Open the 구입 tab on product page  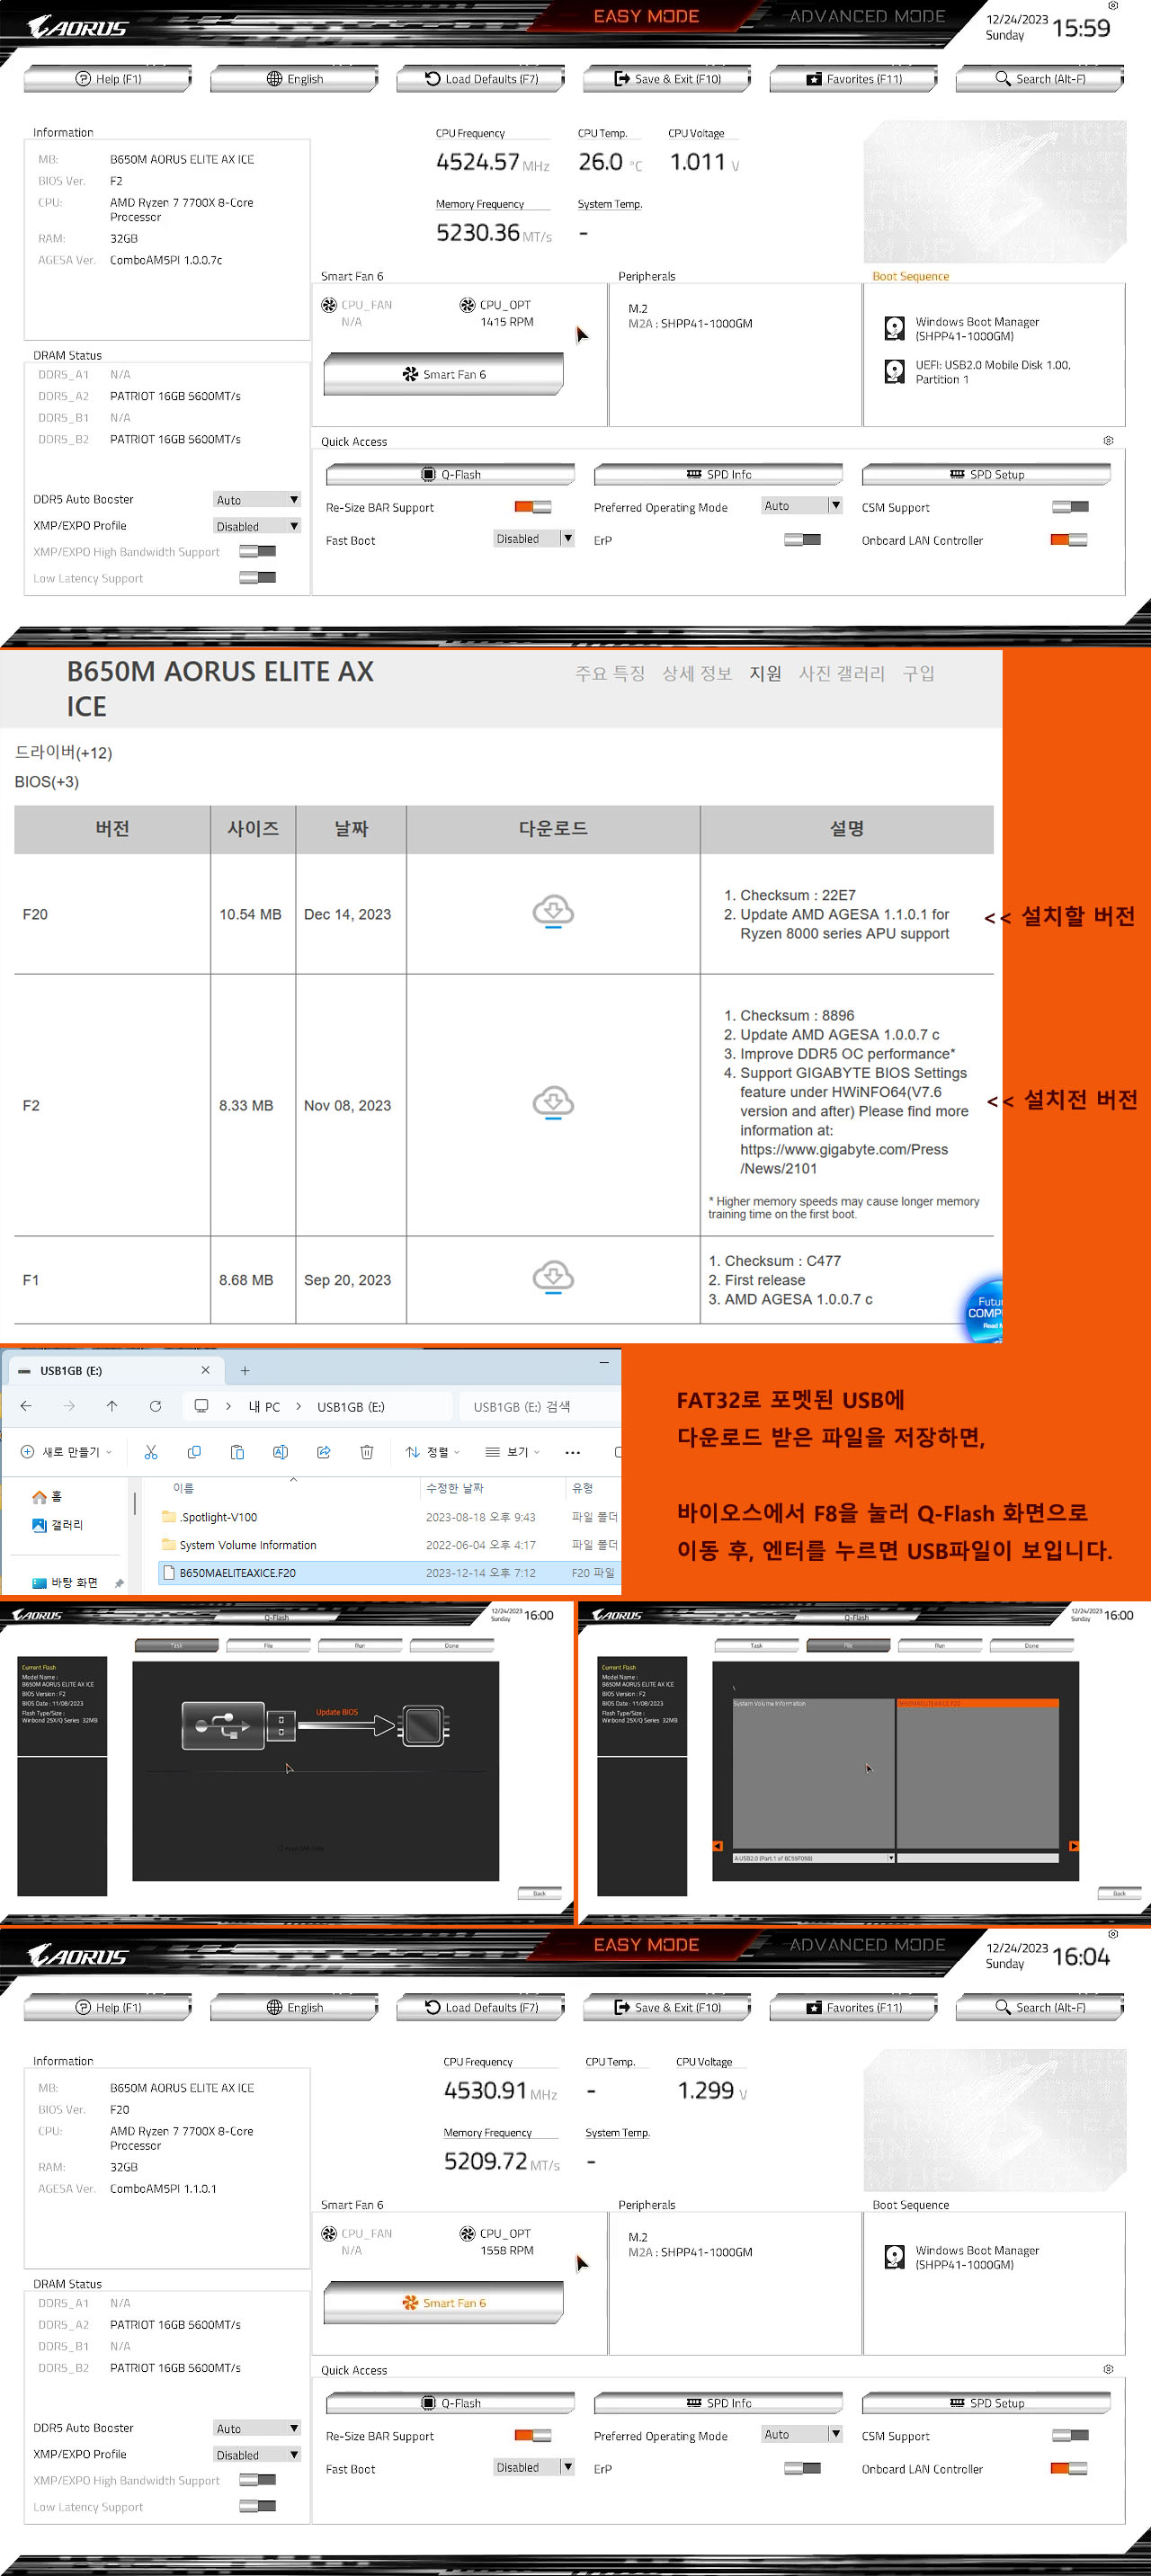(918, 673)
